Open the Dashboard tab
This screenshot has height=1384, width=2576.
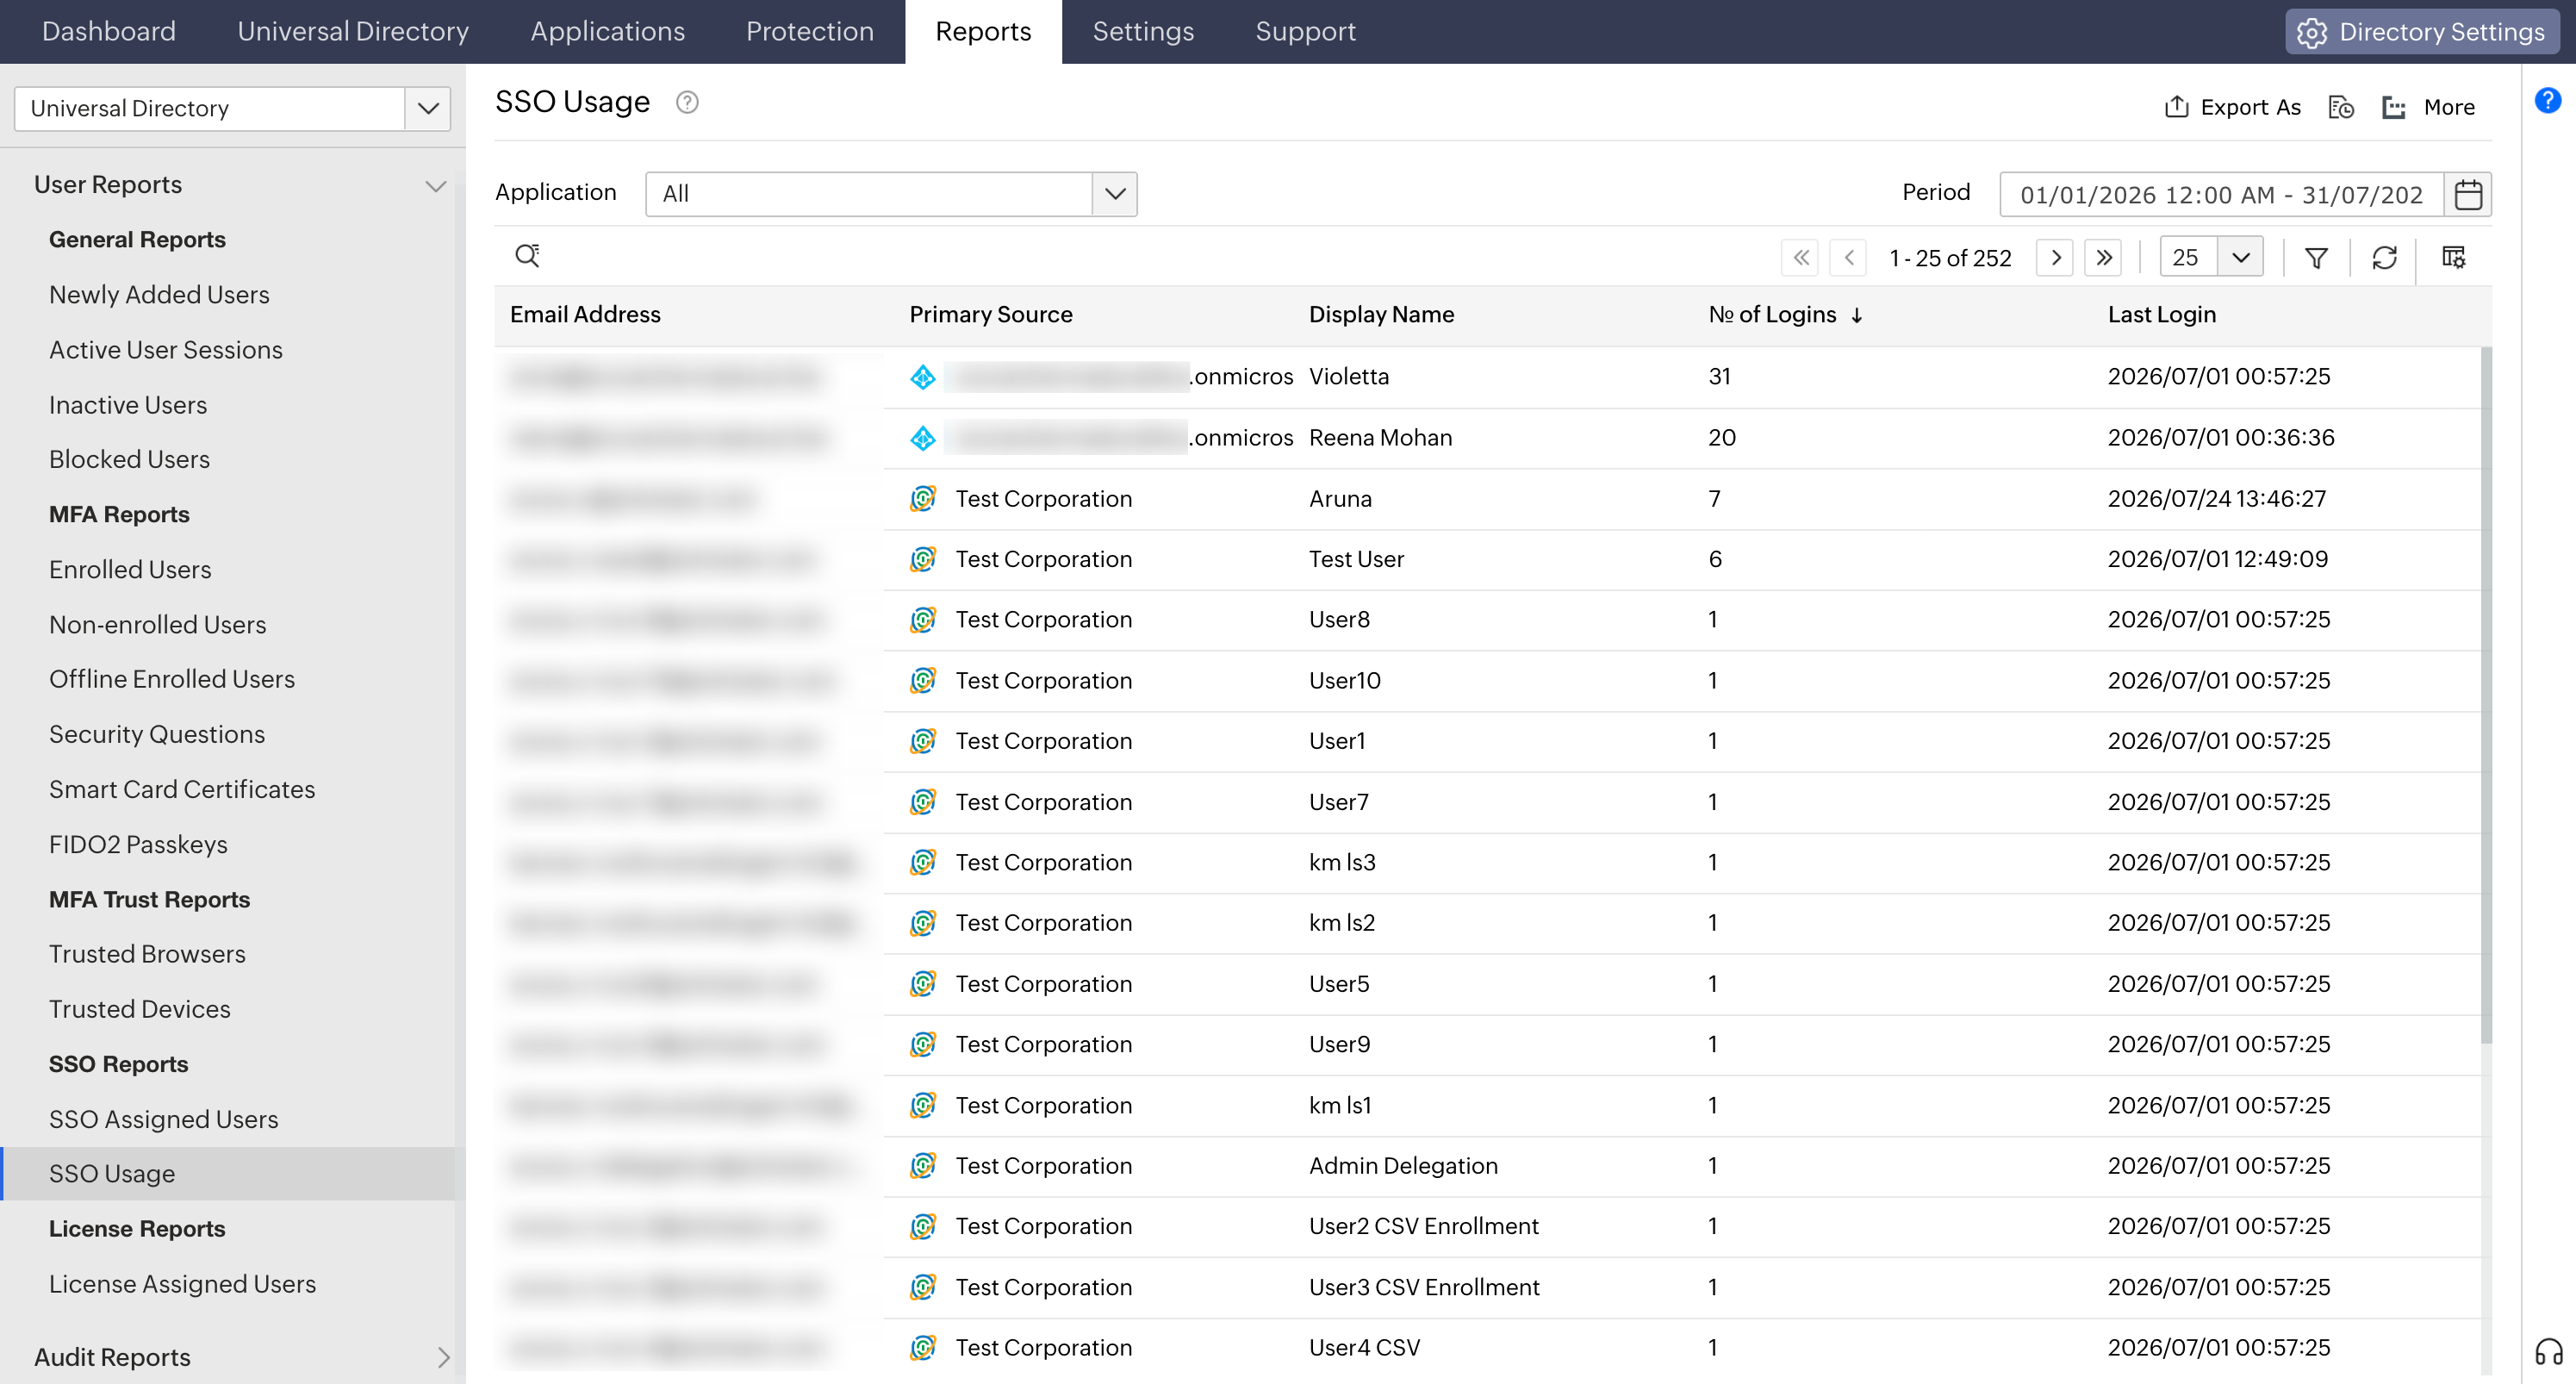tap(109, 31)
